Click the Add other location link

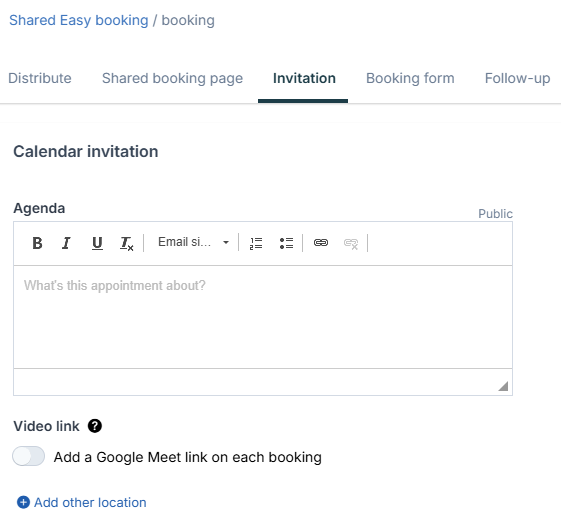coord(90,502)
